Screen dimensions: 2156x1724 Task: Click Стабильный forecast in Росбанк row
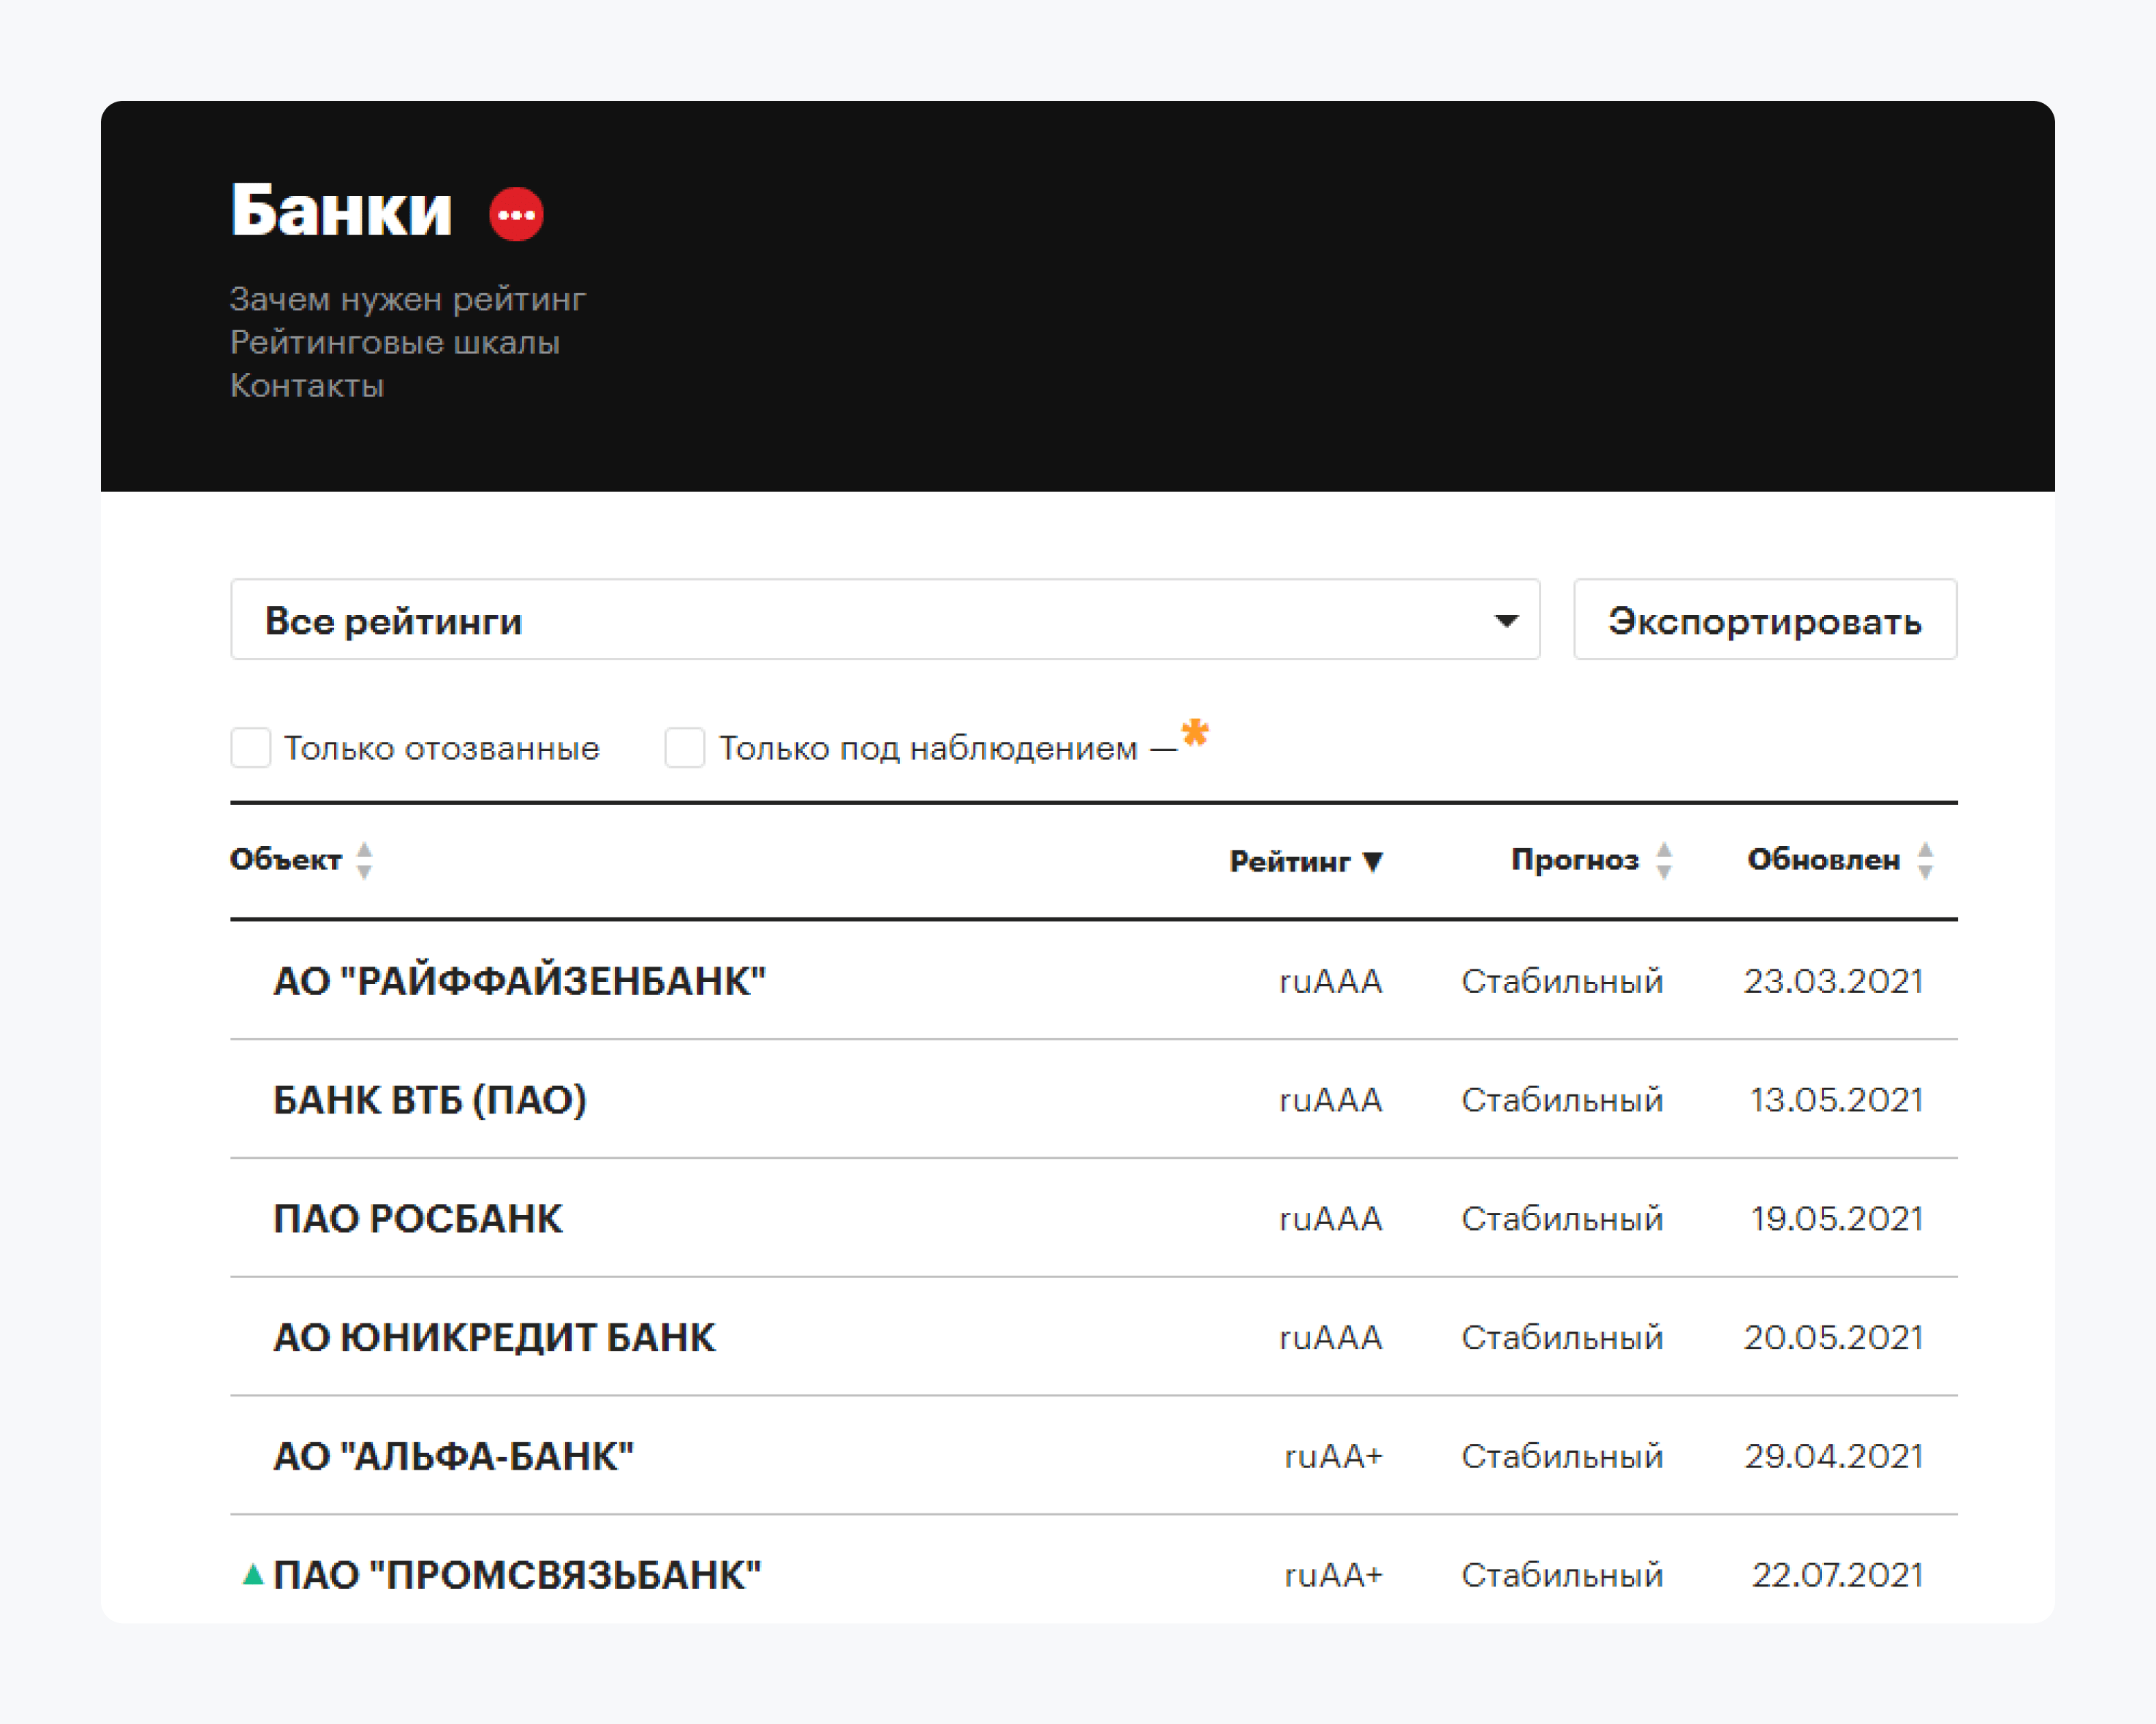tap(1563, 1219)
